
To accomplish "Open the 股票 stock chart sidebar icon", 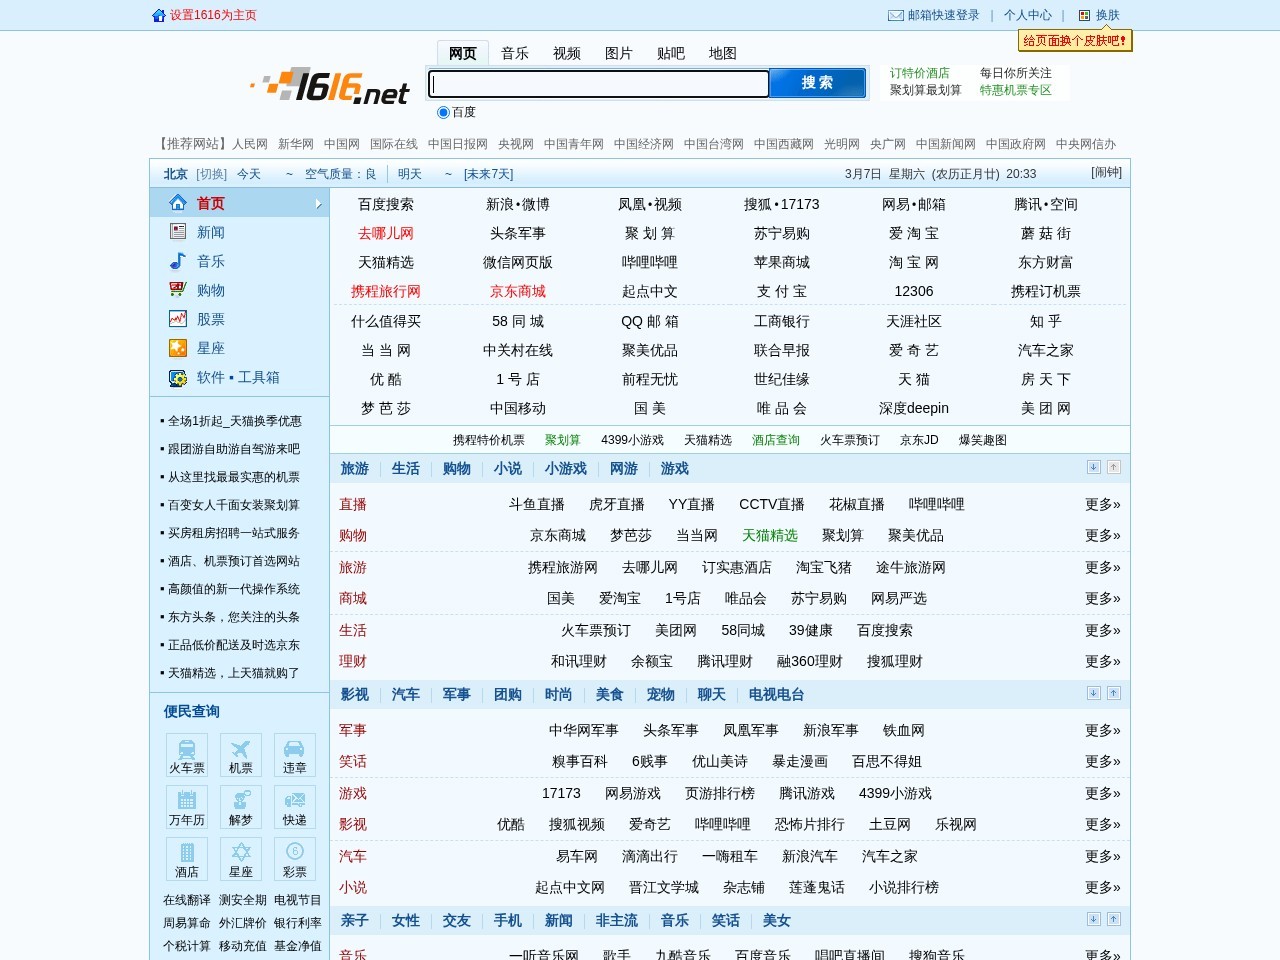I will (177, 319).
